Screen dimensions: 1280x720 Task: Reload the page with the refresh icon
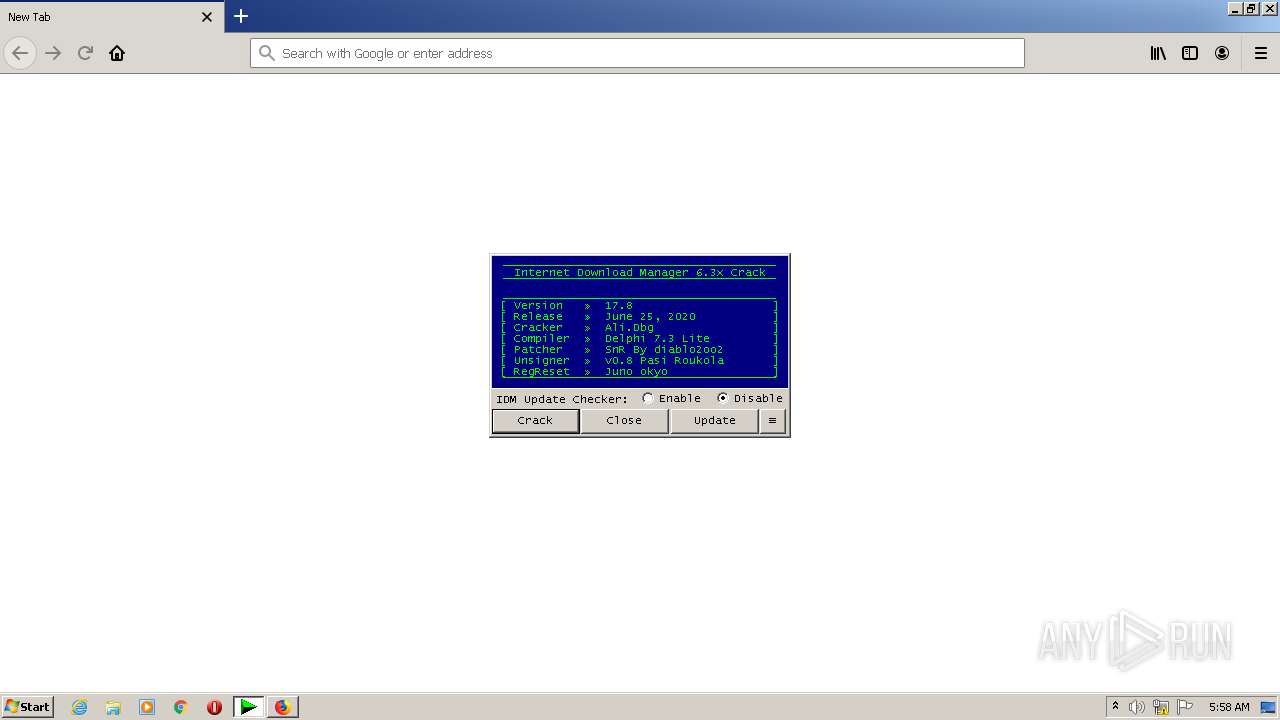(85, 53)
